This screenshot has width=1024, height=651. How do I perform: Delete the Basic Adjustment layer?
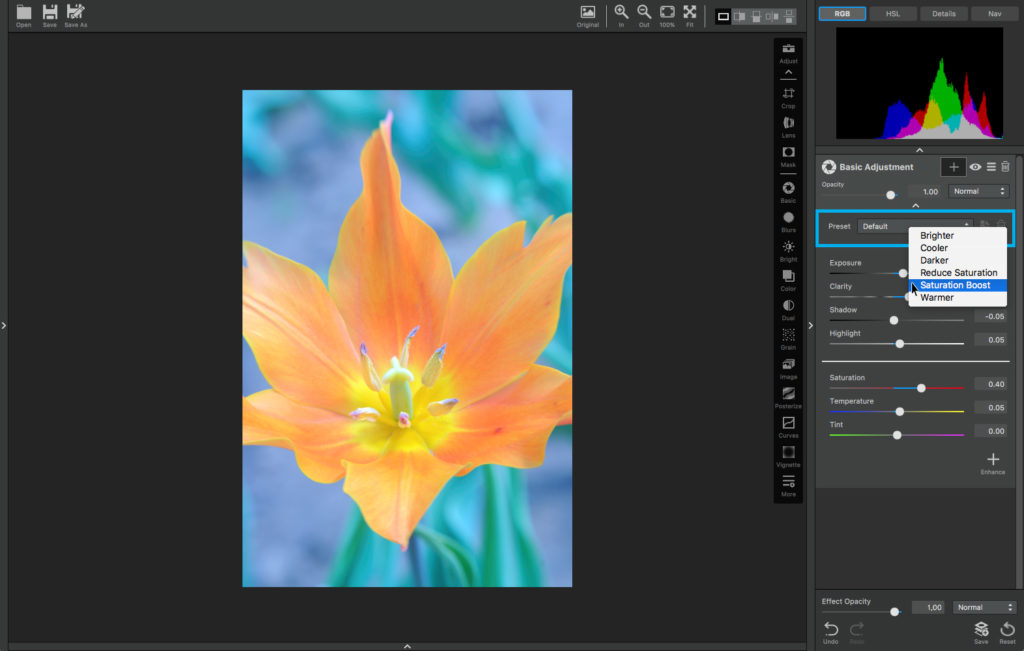[x=1006, y=167]
